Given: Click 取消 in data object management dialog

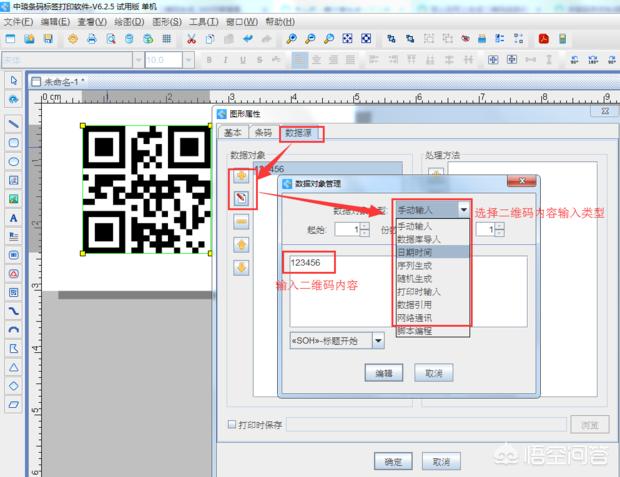Looking at the screenshot, I should click(x=434, y=373).
